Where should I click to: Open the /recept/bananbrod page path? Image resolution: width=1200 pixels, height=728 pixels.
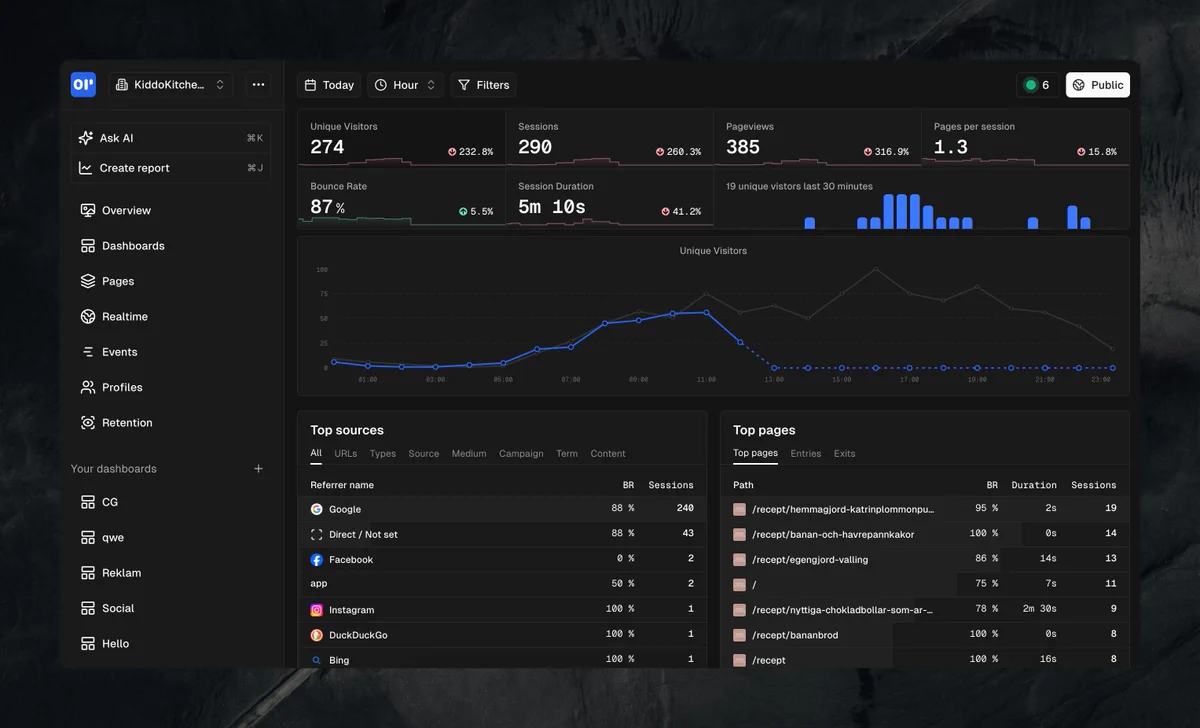pyautogui.click(x=795, y=635)
